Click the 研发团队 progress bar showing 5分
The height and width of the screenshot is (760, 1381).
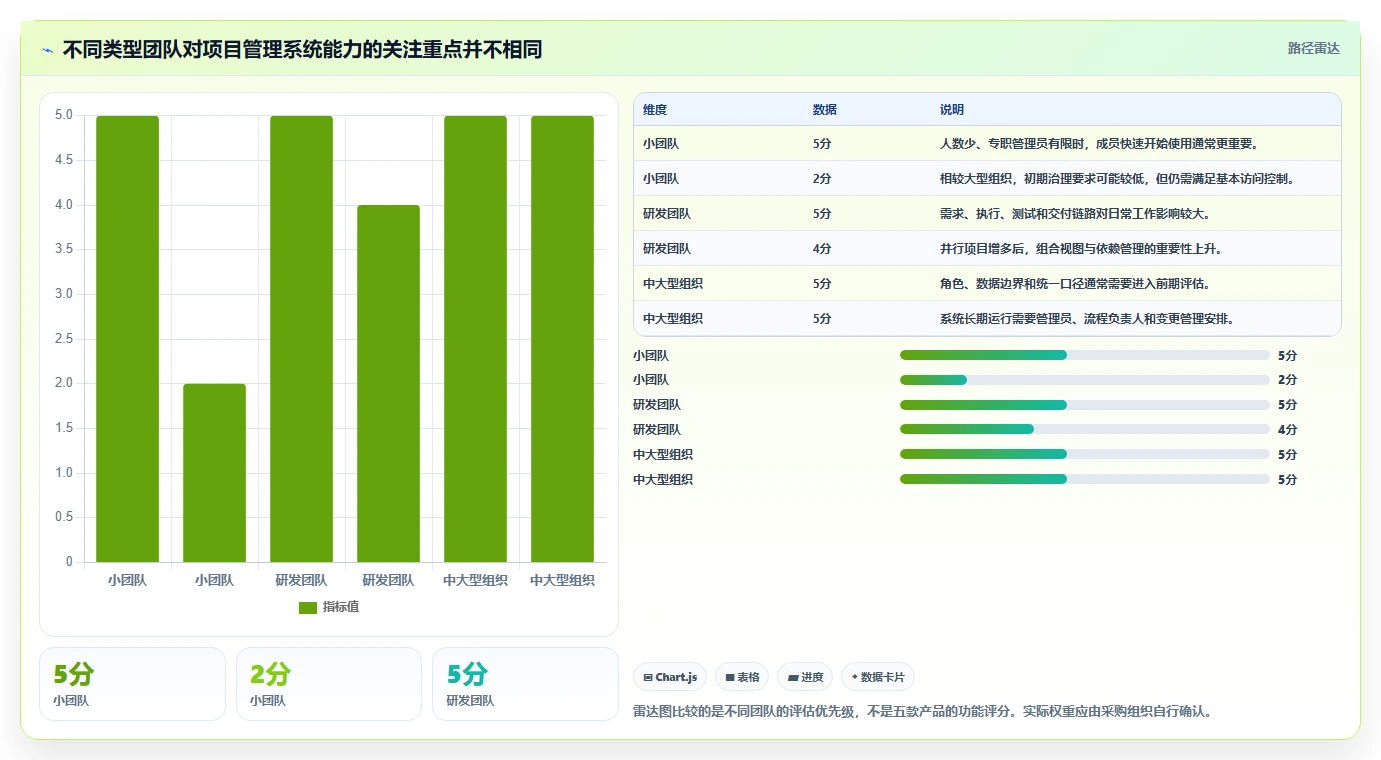[x=1085, y=405]
